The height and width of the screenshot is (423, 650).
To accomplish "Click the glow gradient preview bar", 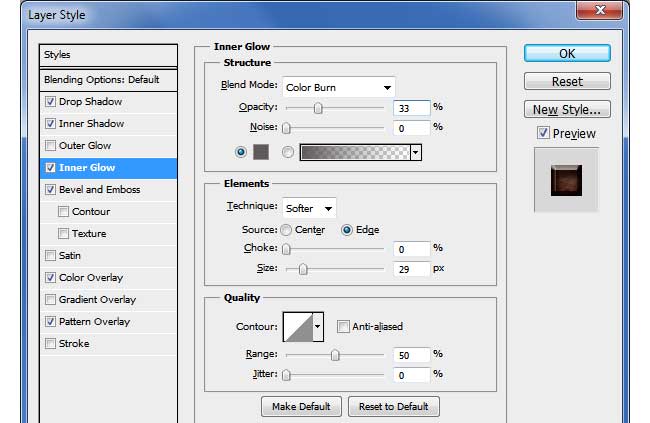I will (355, 152).
